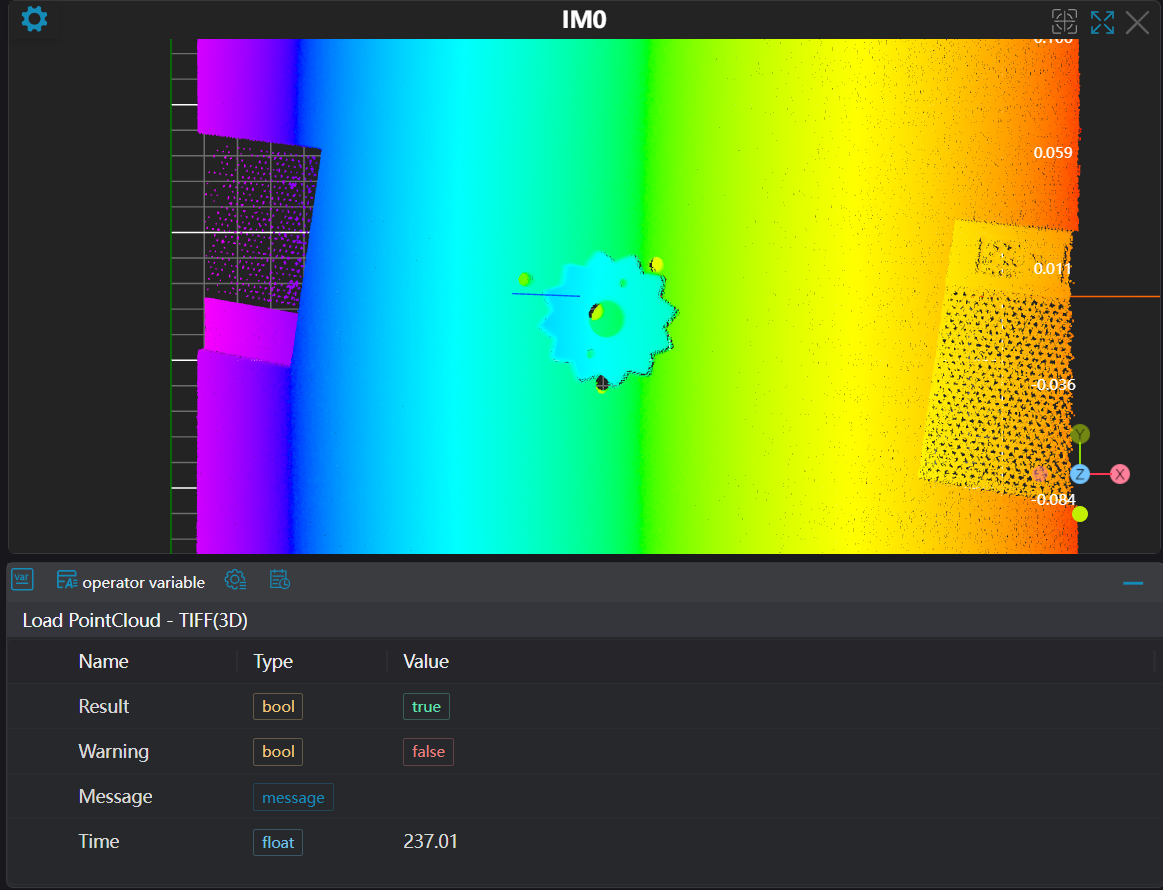
Task: Select the Time row float badge
Action: [x=278, y=842]
